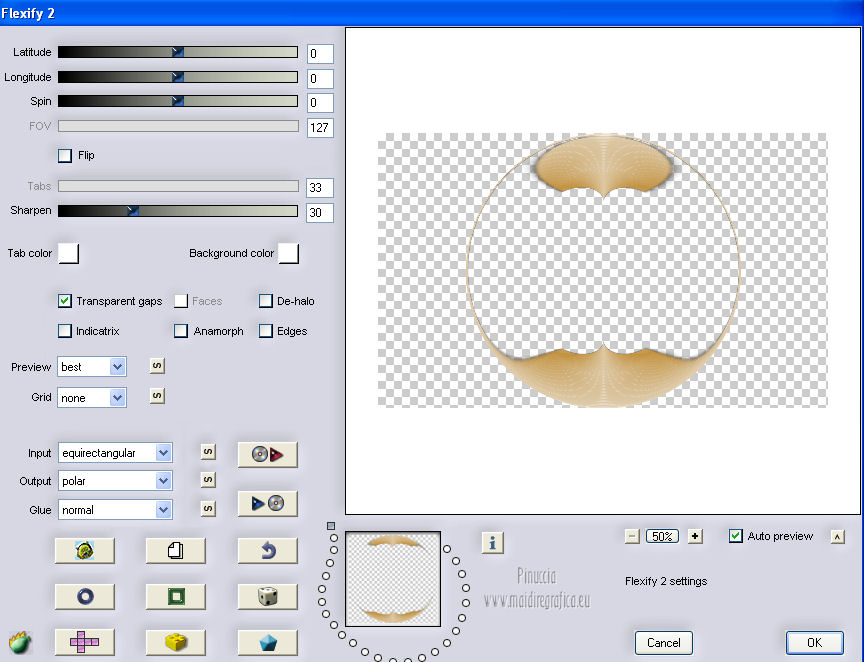This screenshot has width=864, height=662.
Task: Enable the De-halo checkbox
Action: tap(266, 301)
